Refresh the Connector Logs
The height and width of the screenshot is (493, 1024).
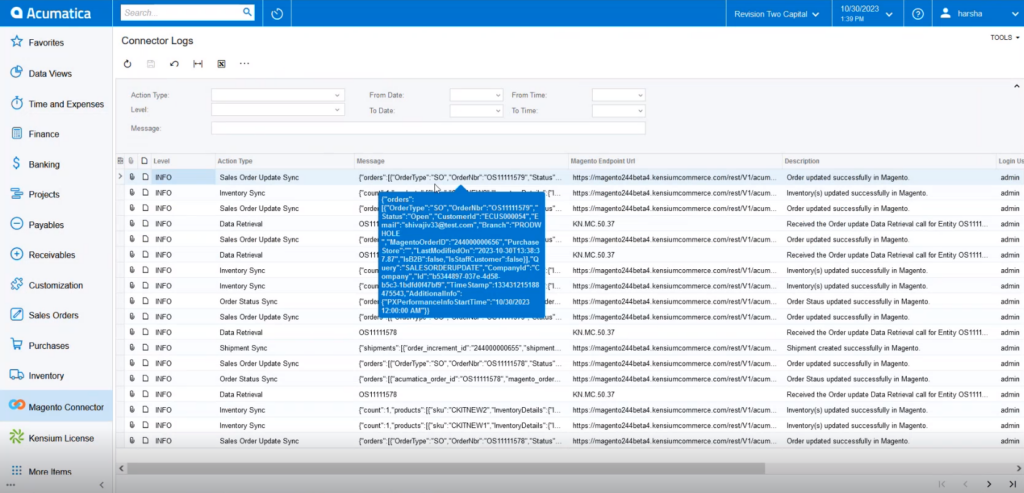click(x=127, y=64)
